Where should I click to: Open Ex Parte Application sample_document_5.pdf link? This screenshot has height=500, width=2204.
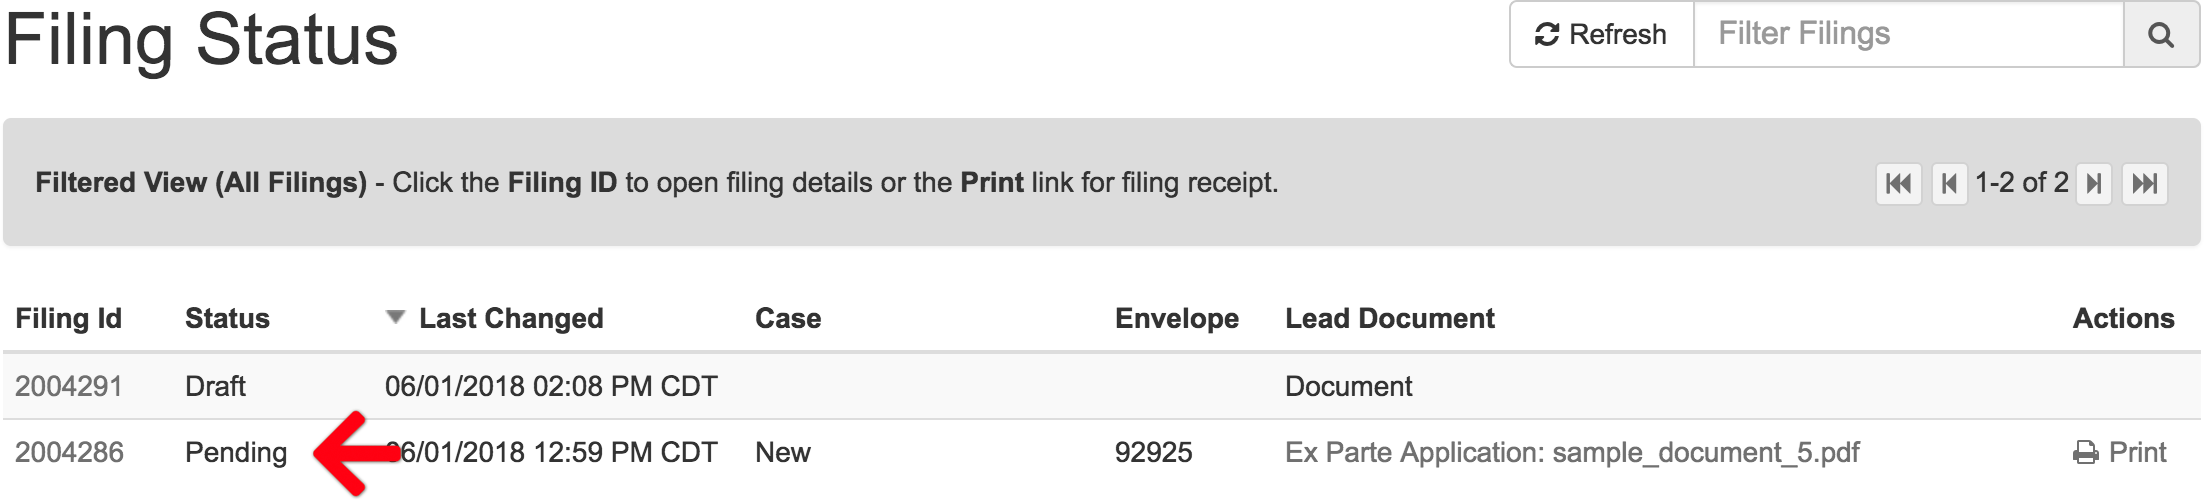pyautogui.click(x=1572, y=452)
